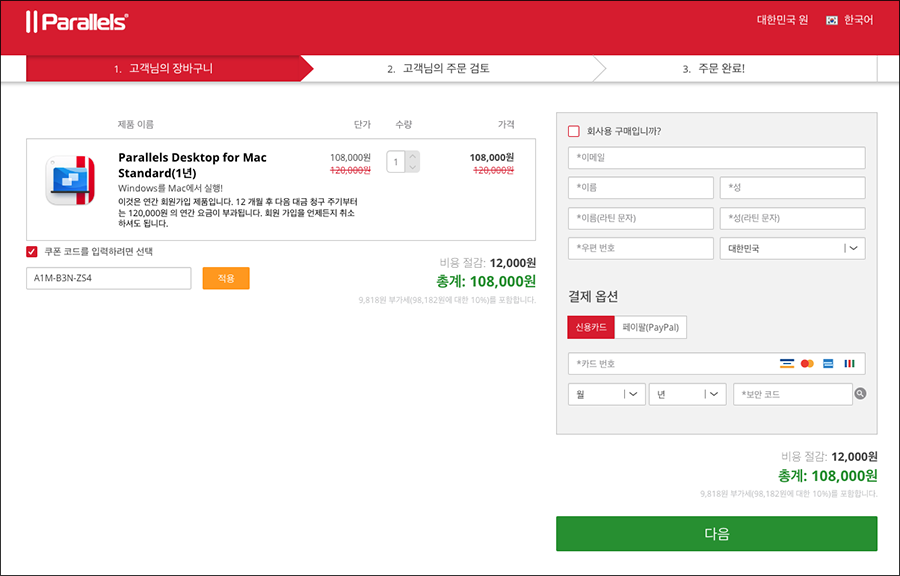The width and height of the screenshot is (900, 576).
Task: Click the 가격 column header
Action: coord(506,124)
